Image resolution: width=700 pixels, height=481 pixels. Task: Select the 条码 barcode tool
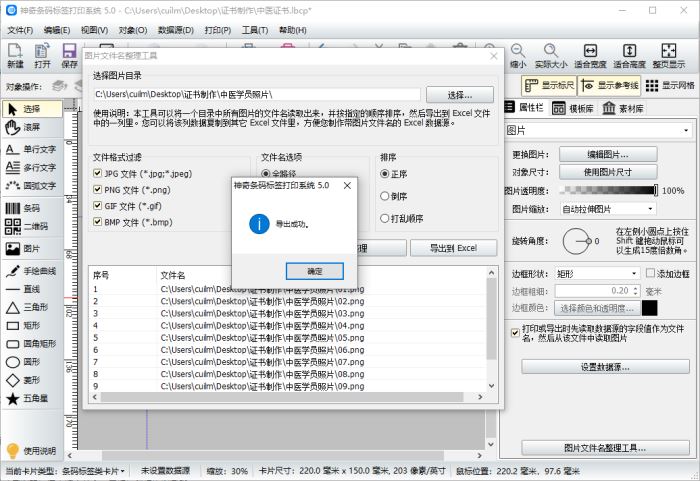(x=32, y=208)
